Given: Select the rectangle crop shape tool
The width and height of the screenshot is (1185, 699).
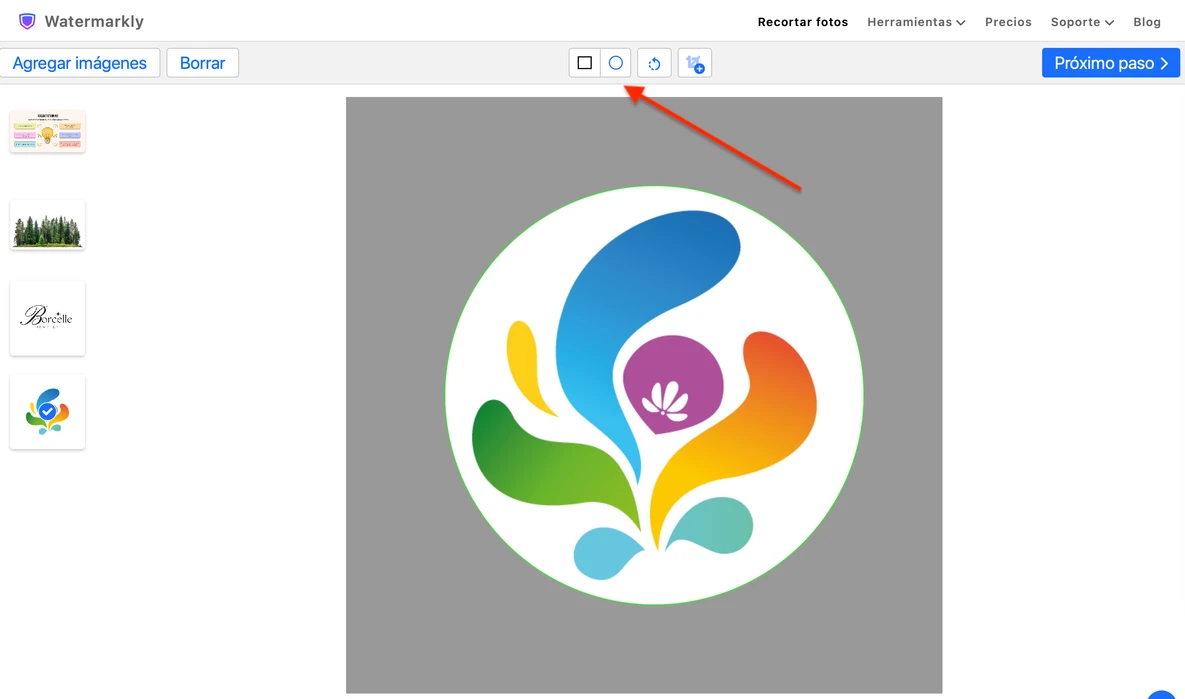Looking at the screenshot, I should coord(584,63).
